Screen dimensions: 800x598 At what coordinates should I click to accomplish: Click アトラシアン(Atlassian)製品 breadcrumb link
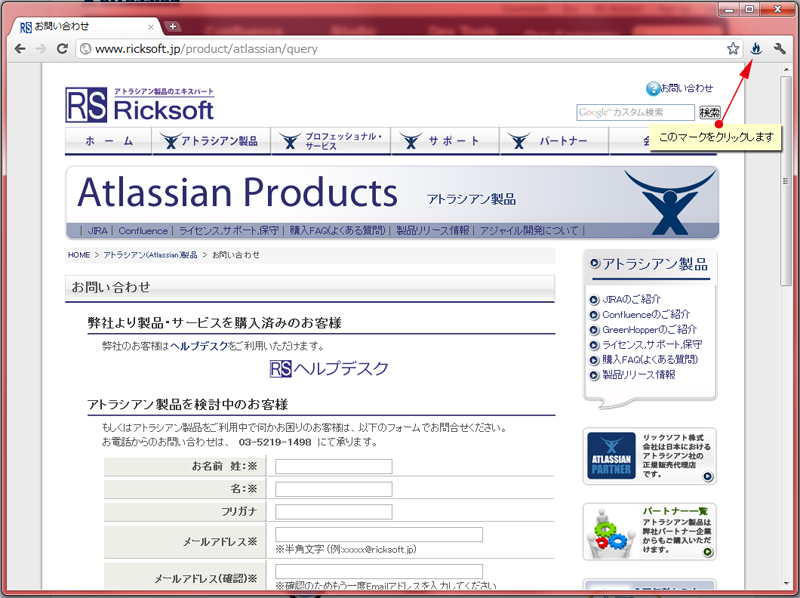tap(151, 255)
